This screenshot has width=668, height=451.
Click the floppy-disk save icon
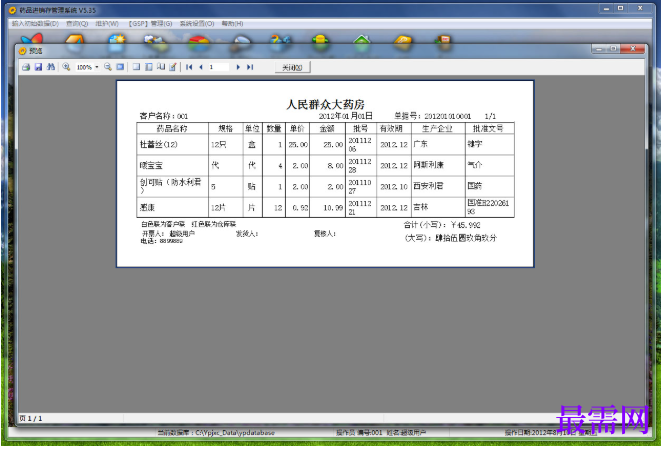click(x=38, y=67)
